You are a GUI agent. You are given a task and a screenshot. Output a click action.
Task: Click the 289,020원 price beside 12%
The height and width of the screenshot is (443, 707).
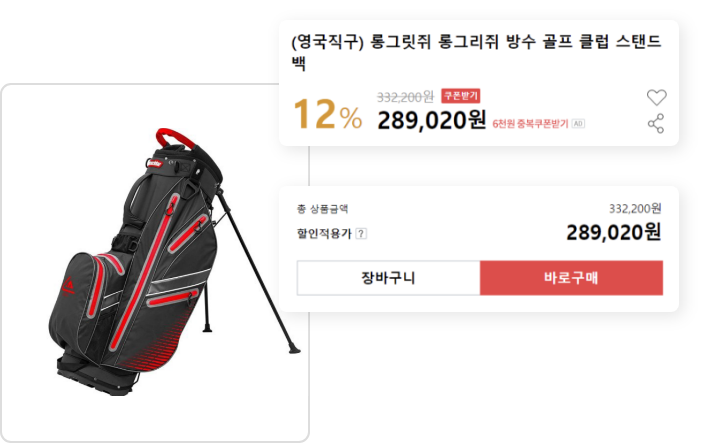[x=432, y=120]
